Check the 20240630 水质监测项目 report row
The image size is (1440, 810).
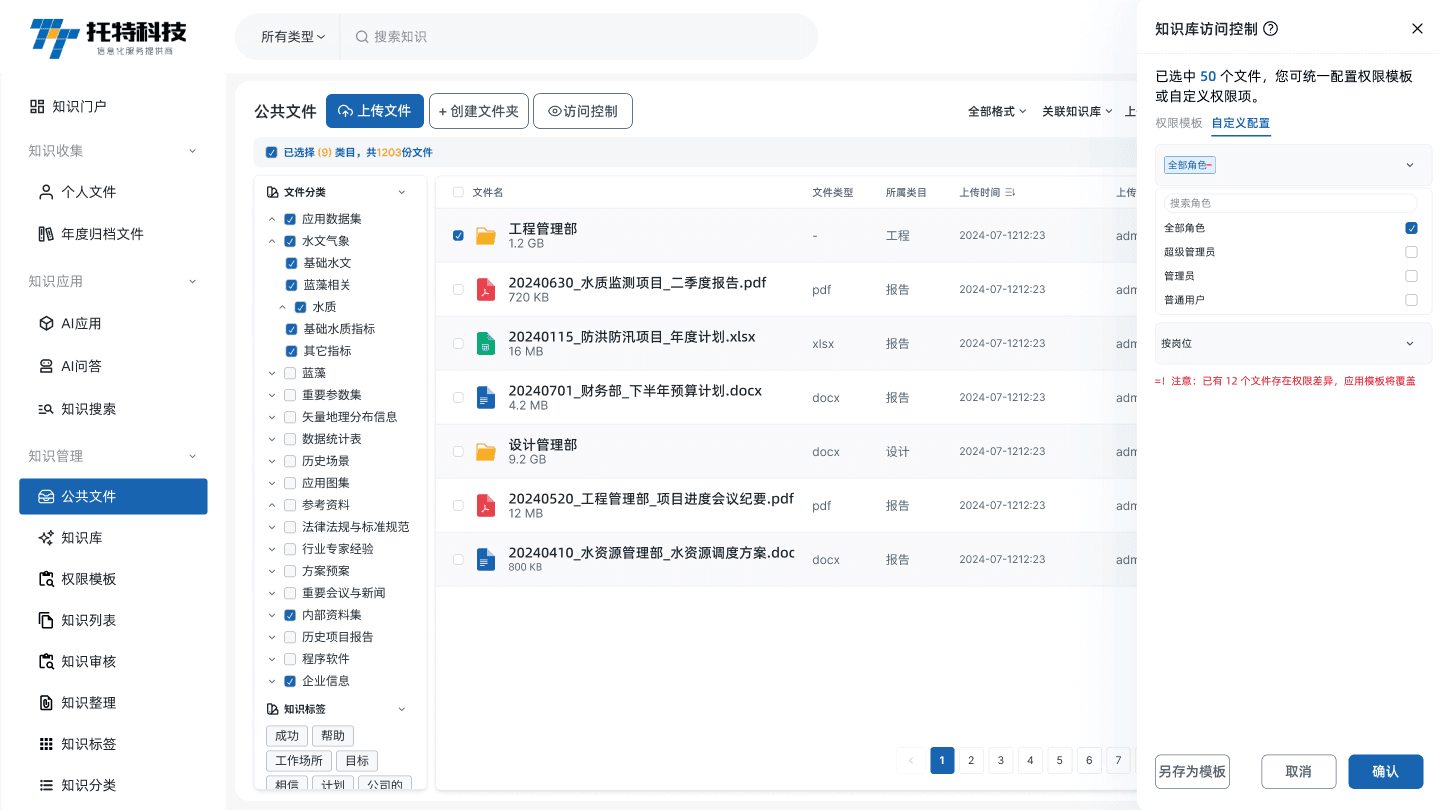458,289
